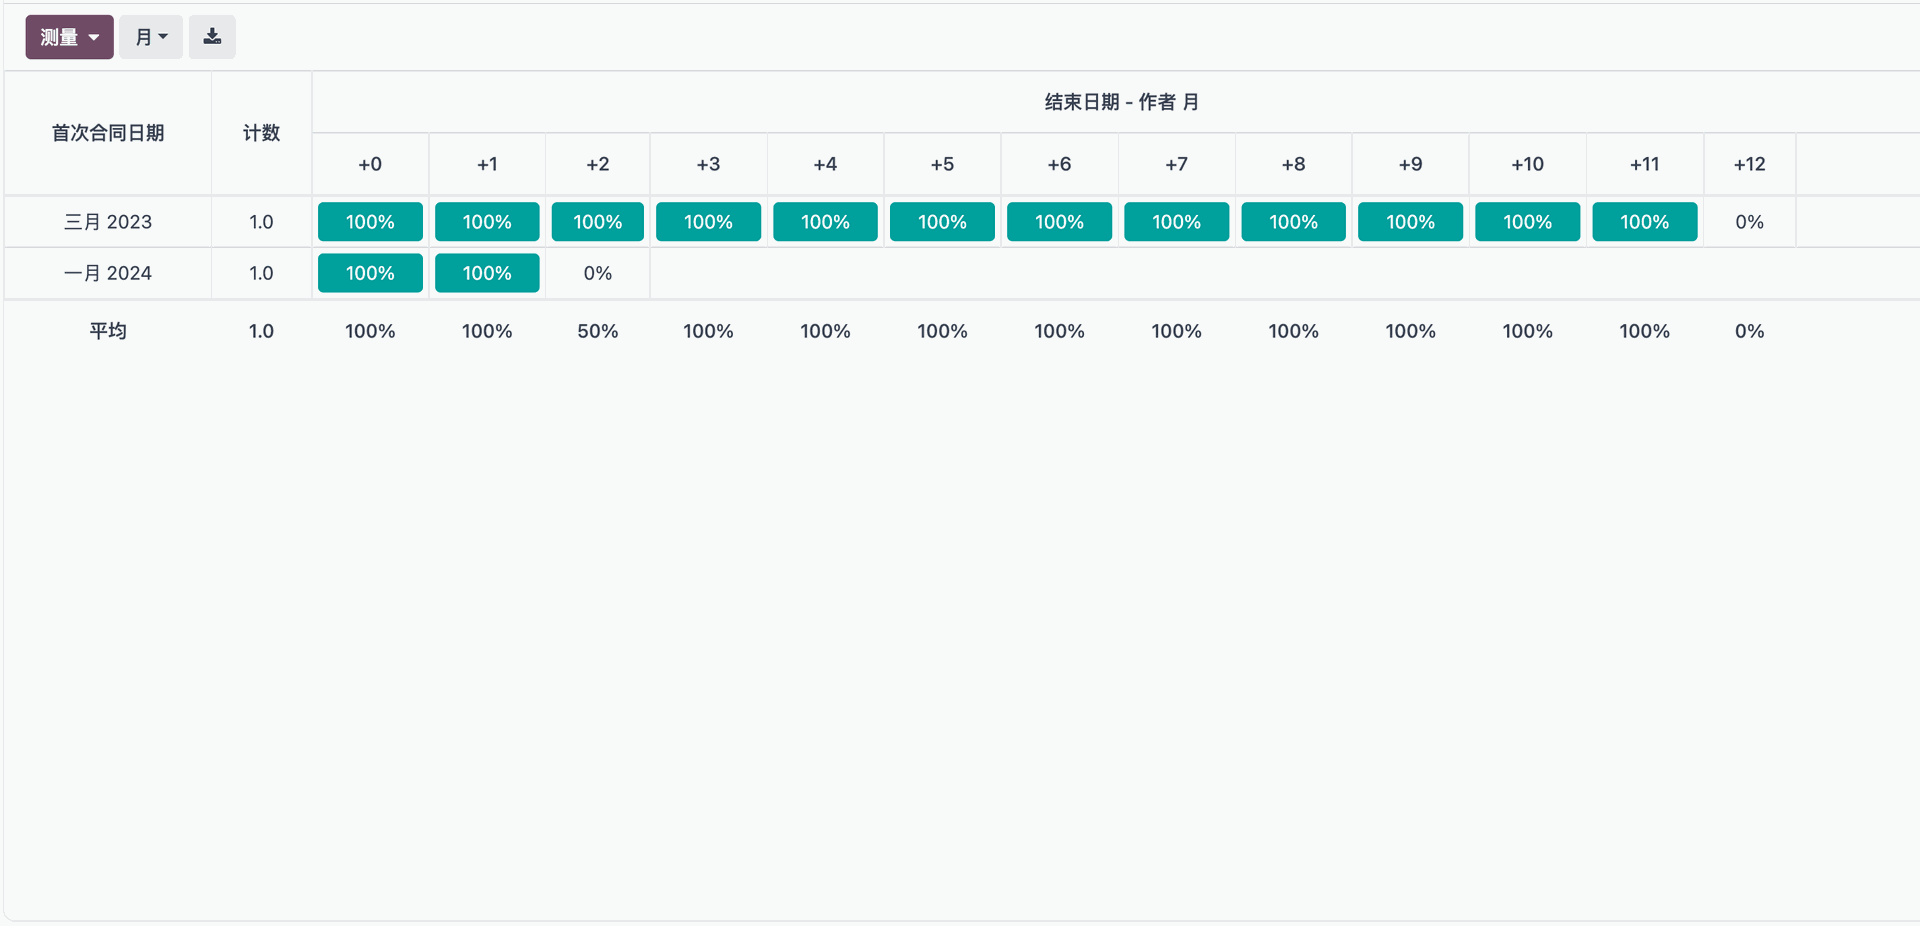
Task: Click the +6 cell in 三月 2023 row
Action: [x=1059, y=222]
